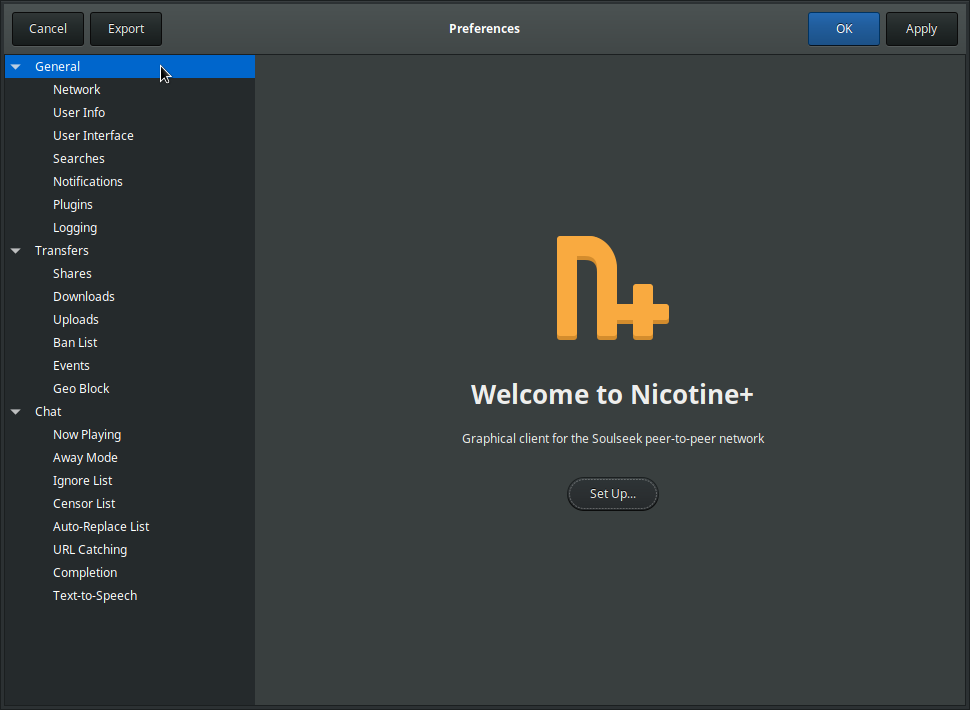
Task: Select the Transfers category
Action: 130,250
